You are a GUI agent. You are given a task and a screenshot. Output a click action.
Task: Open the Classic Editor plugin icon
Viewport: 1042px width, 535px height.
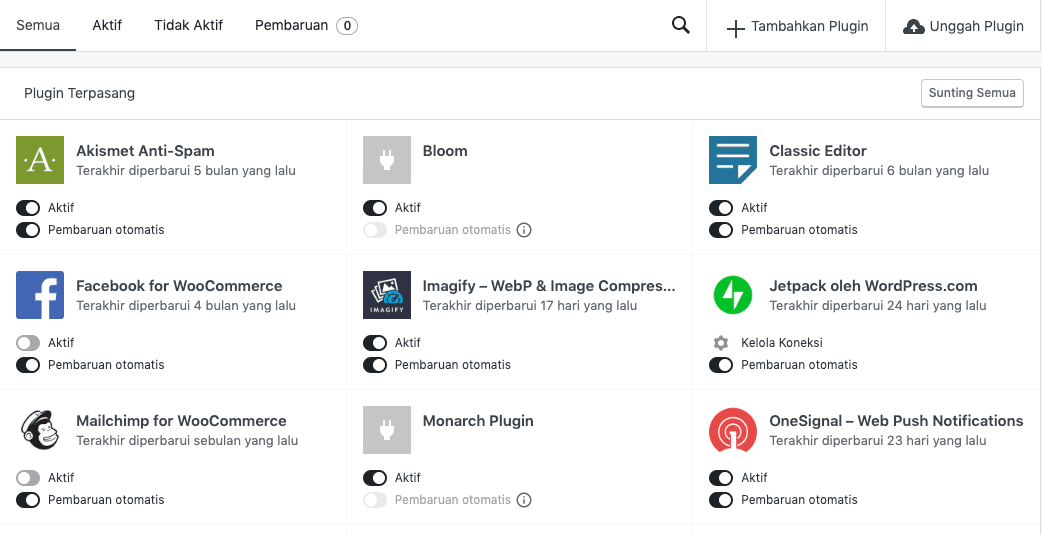tap(733, 160)
